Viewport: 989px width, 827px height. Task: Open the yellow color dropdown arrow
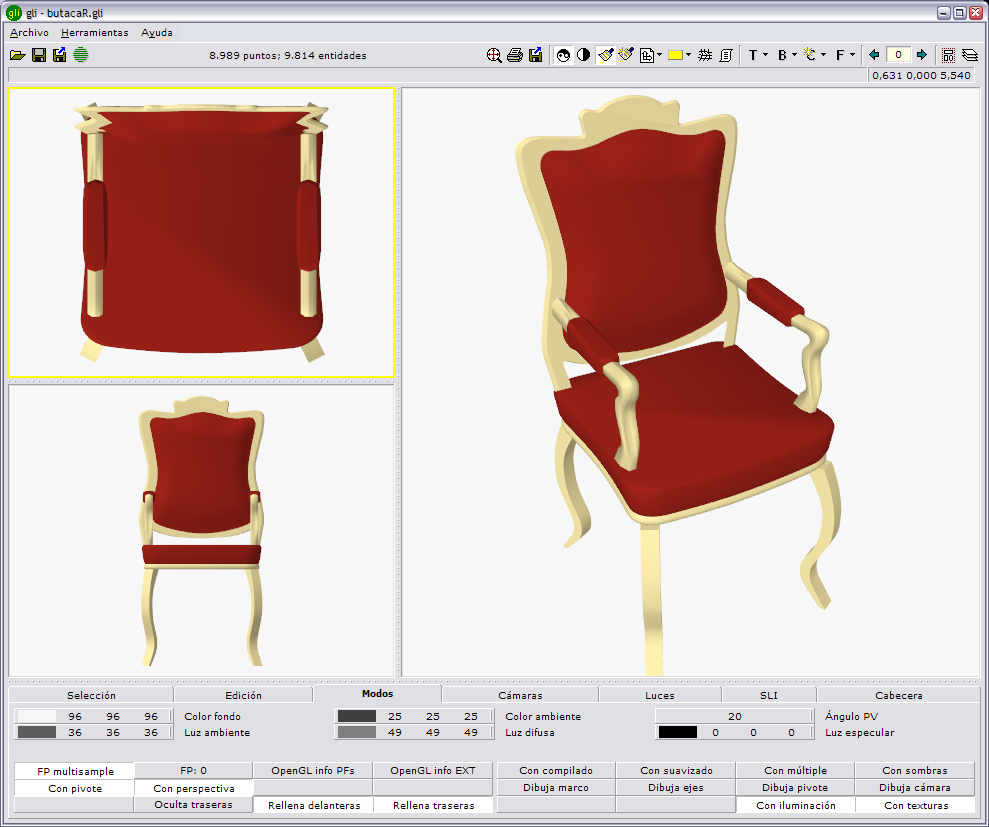coord(688,55)
